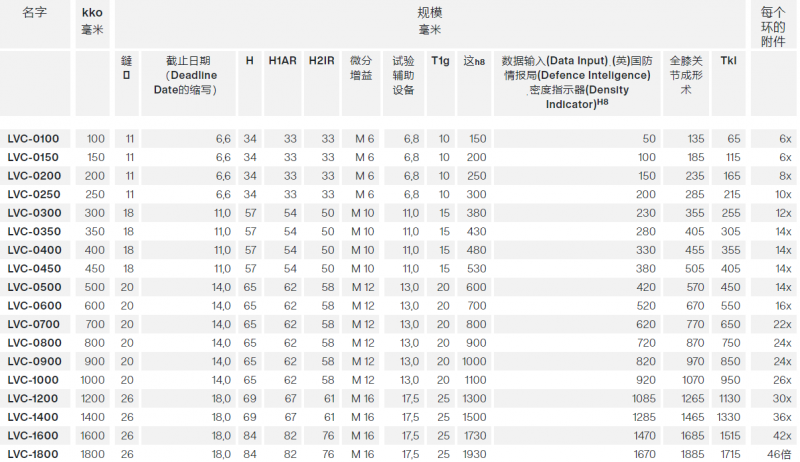Click the 试验辅助设备 column header
Viewport: 800px width, 462px height.
coord(404,75)
